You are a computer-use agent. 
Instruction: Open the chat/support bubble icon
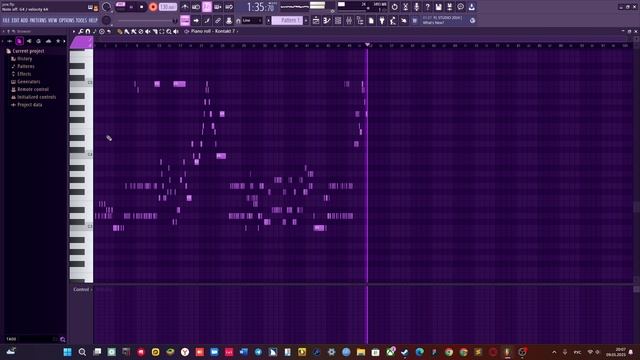pos(460,7)
